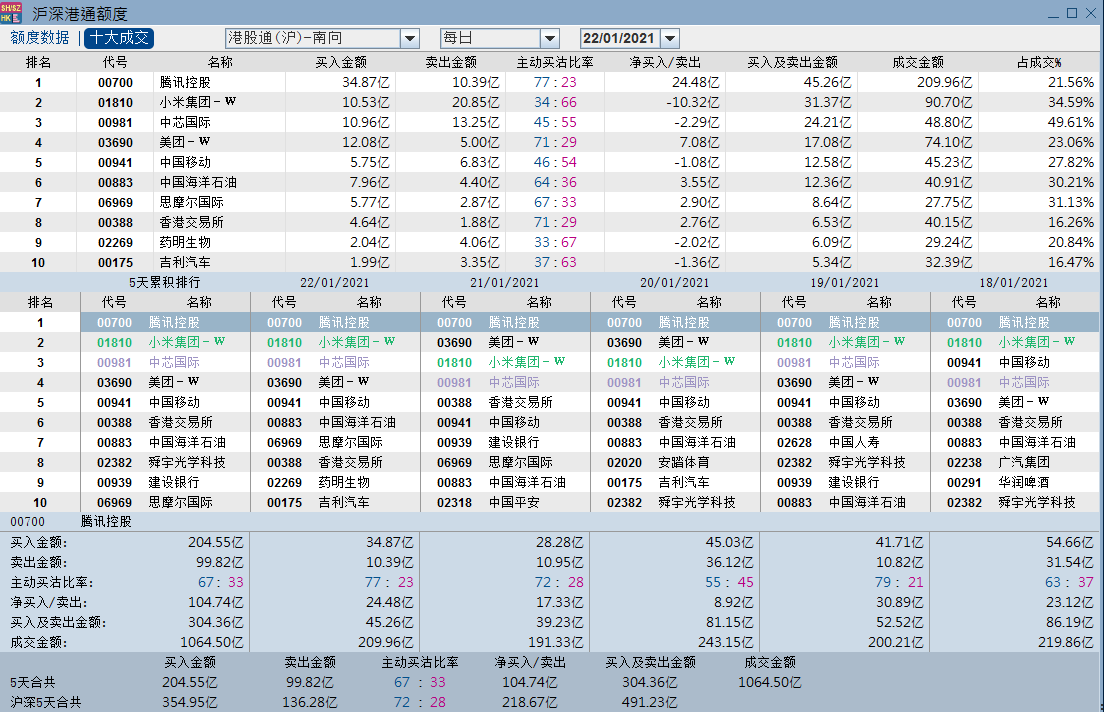Select the 21.56% share cell for 腾讯控股
Image resolution: width=1104 pixels, height=712 pixels.
(x=1071, y=82)
